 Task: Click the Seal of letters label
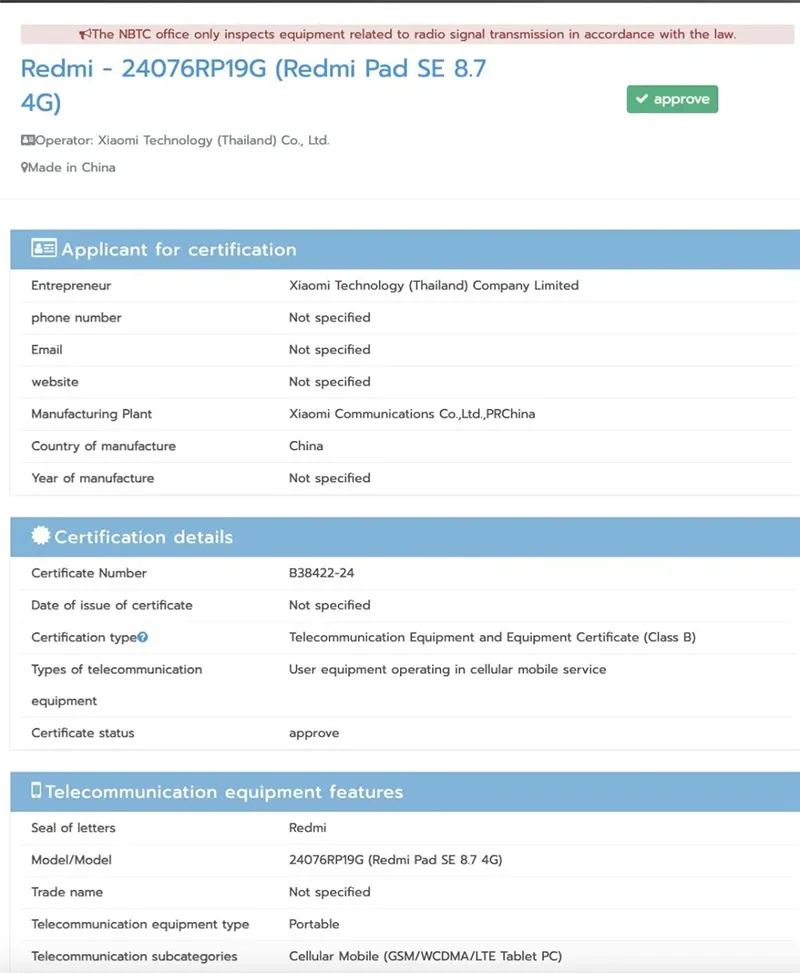(74, 828)
